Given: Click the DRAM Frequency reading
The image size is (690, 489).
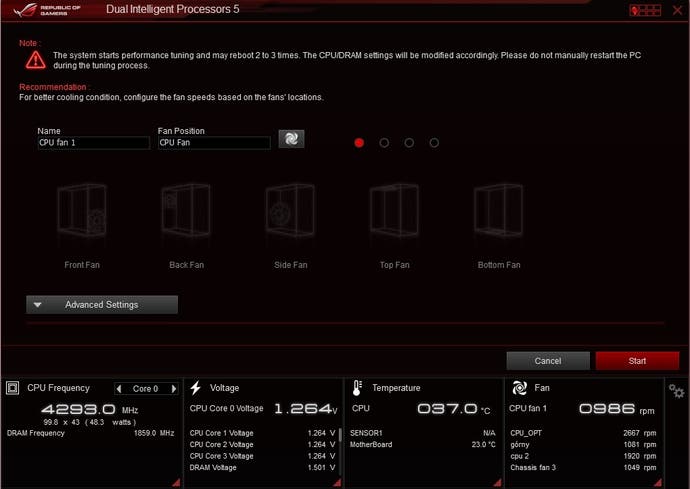Looking at the screenshot, I should pos(91,433).
